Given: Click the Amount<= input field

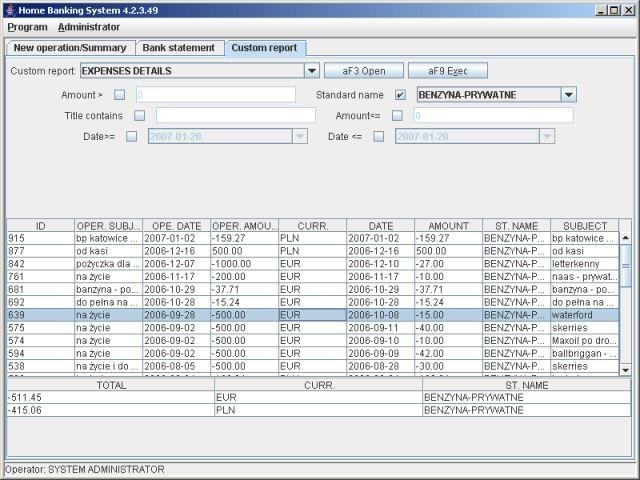Looking at the screenshot, I should [493, 116].
